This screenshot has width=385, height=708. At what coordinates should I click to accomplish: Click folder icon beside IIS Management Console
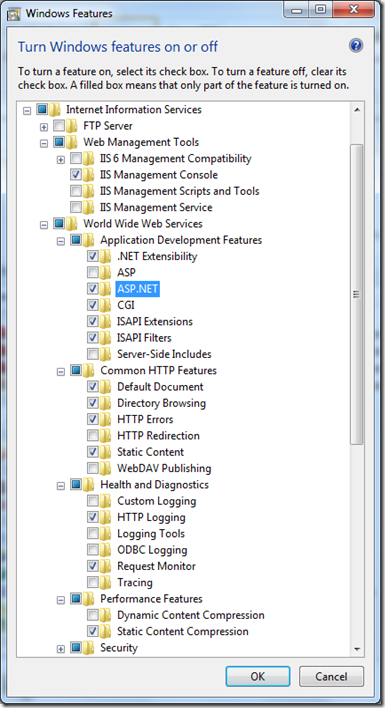tap(88, 175)
